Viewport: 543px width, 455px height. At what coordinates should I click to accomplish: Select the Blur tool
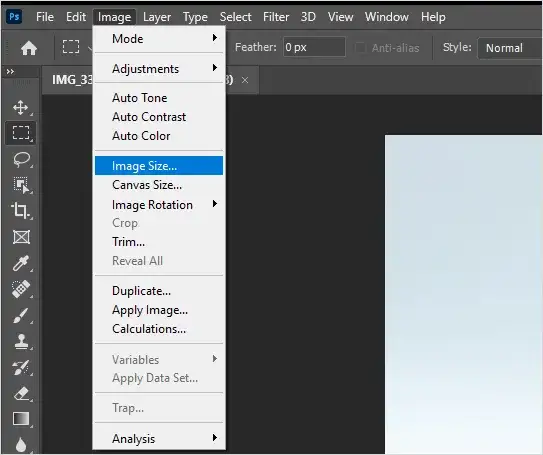(x=21, y=444)
